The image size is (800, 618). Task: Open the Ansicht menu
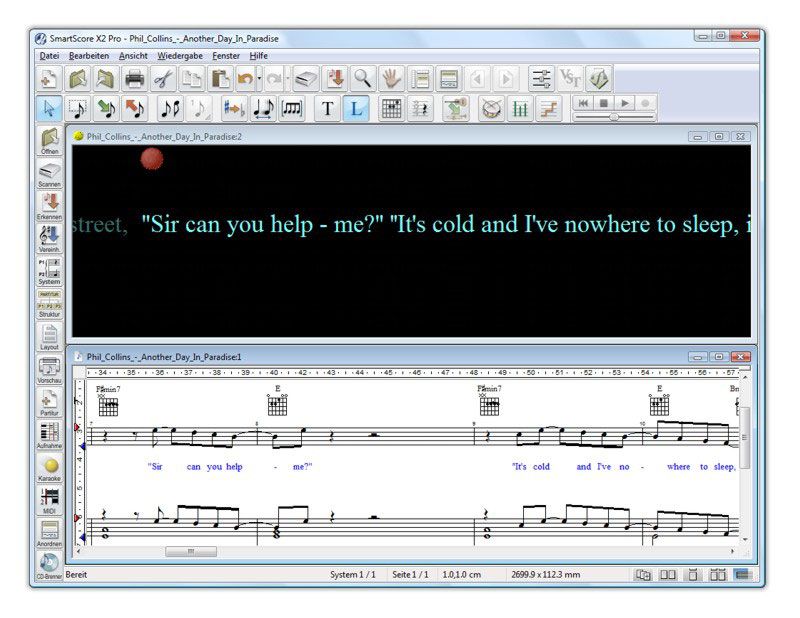click(133, 56)
